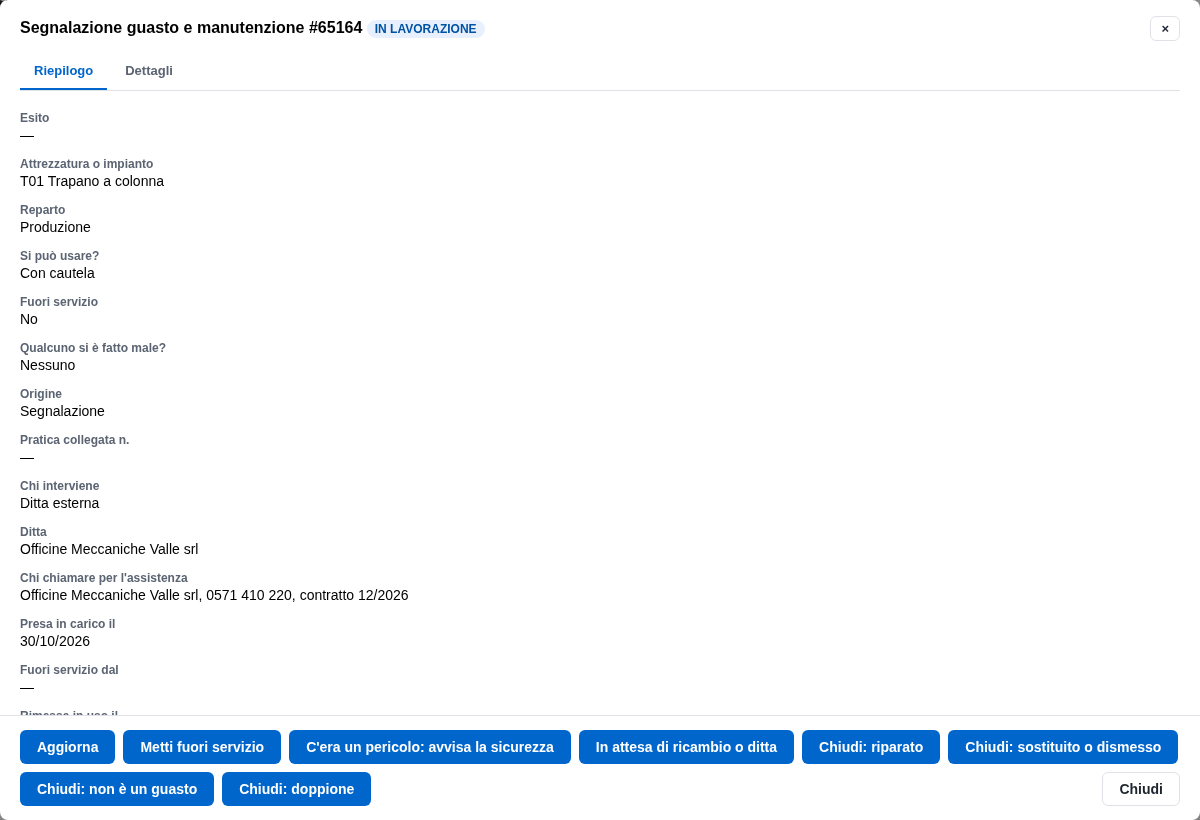Choose Chiudi: doppione button
Viewport: 1200px width, 820px height.
pyautogui.click(x=296, y=789)
